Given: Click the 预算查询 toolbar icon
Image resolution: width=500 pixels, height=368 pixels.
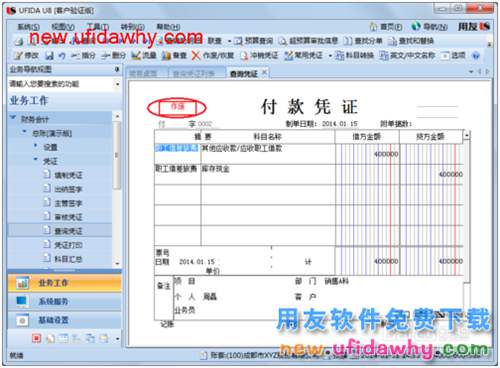Looking at the screenshot, I should click(238, 41).
